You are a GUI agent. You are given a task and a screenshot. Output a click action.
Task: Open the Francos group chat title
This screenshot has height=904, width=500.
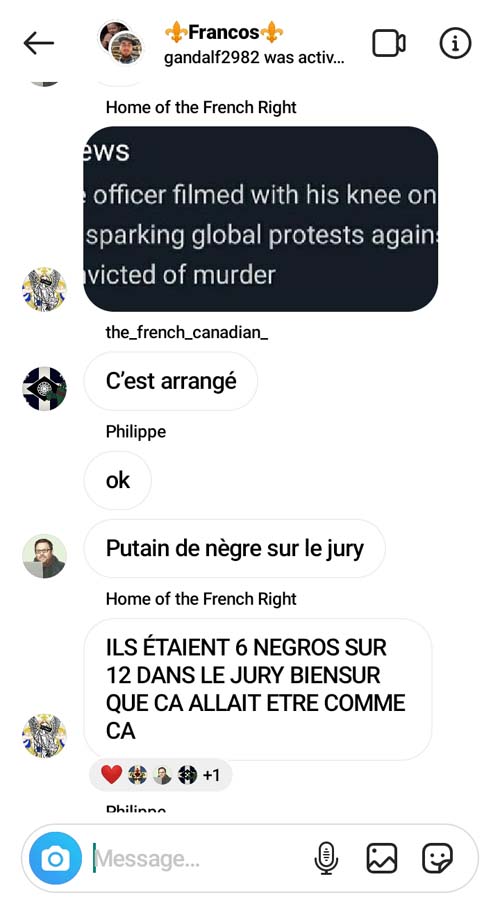tap(224, 33)
